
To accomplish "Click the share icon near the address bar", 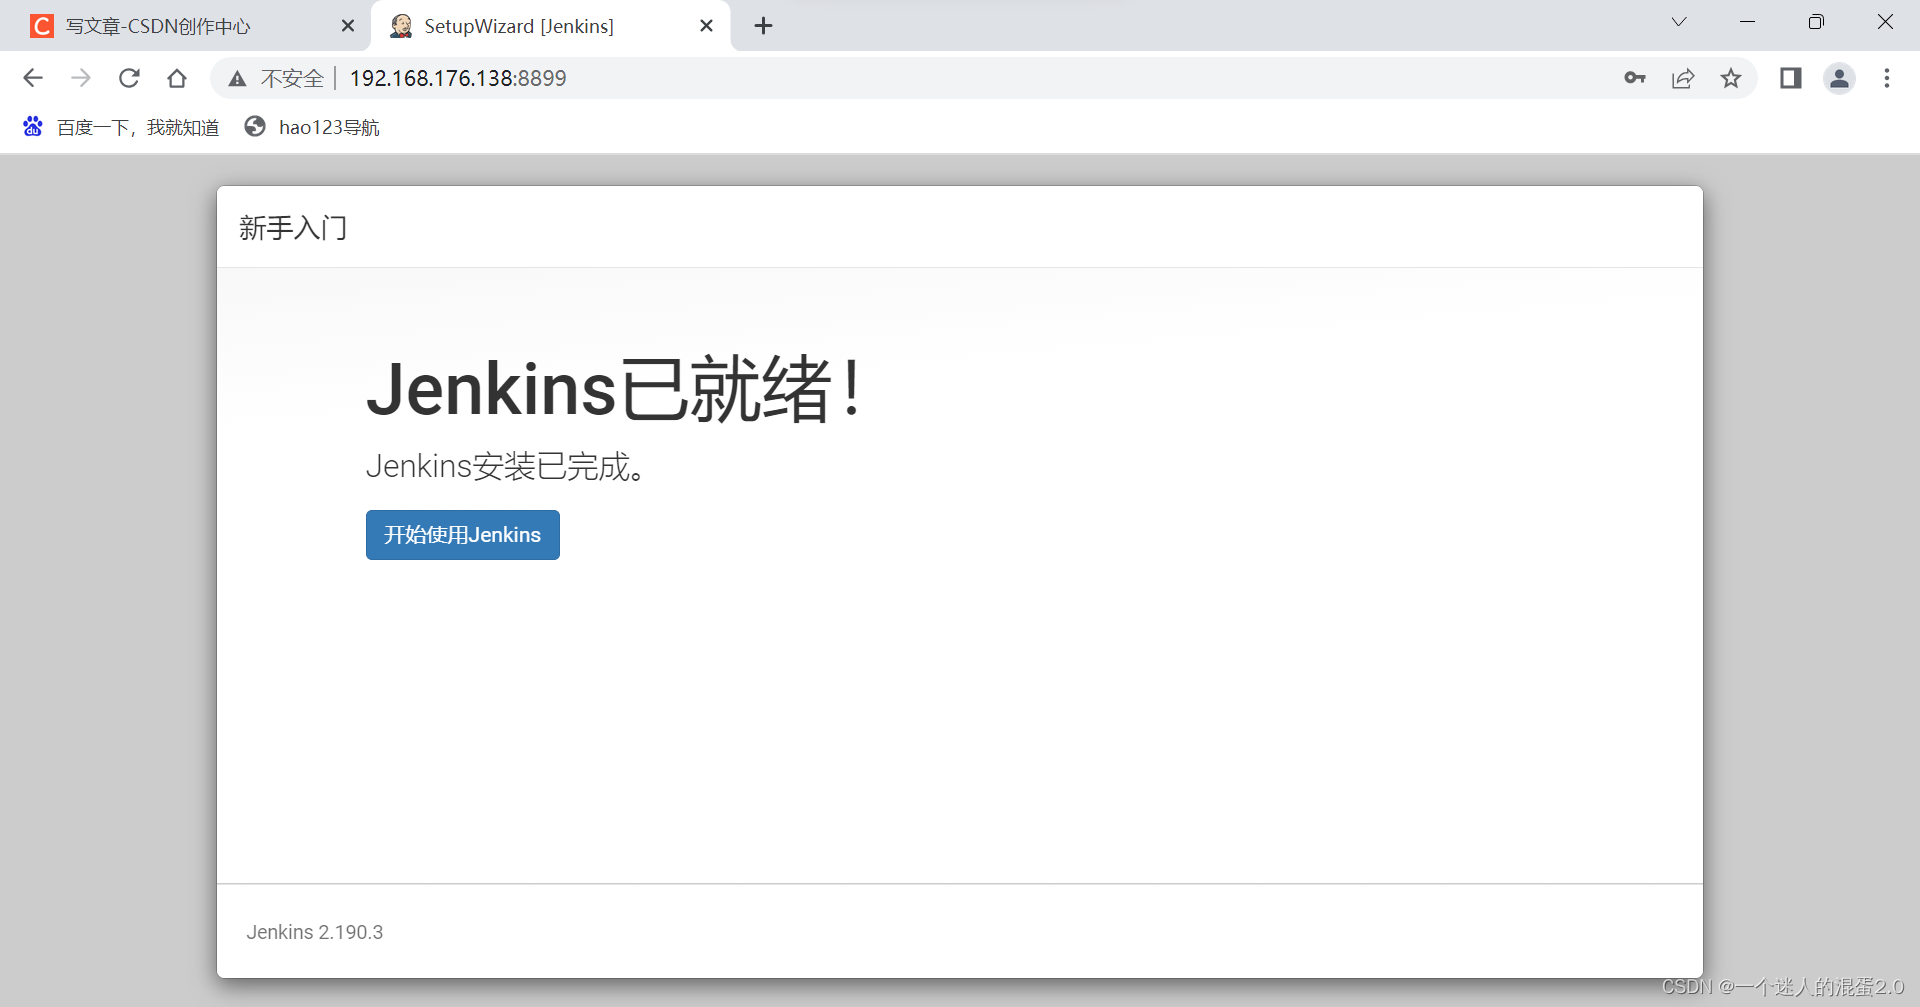I will click(1684, 78).
